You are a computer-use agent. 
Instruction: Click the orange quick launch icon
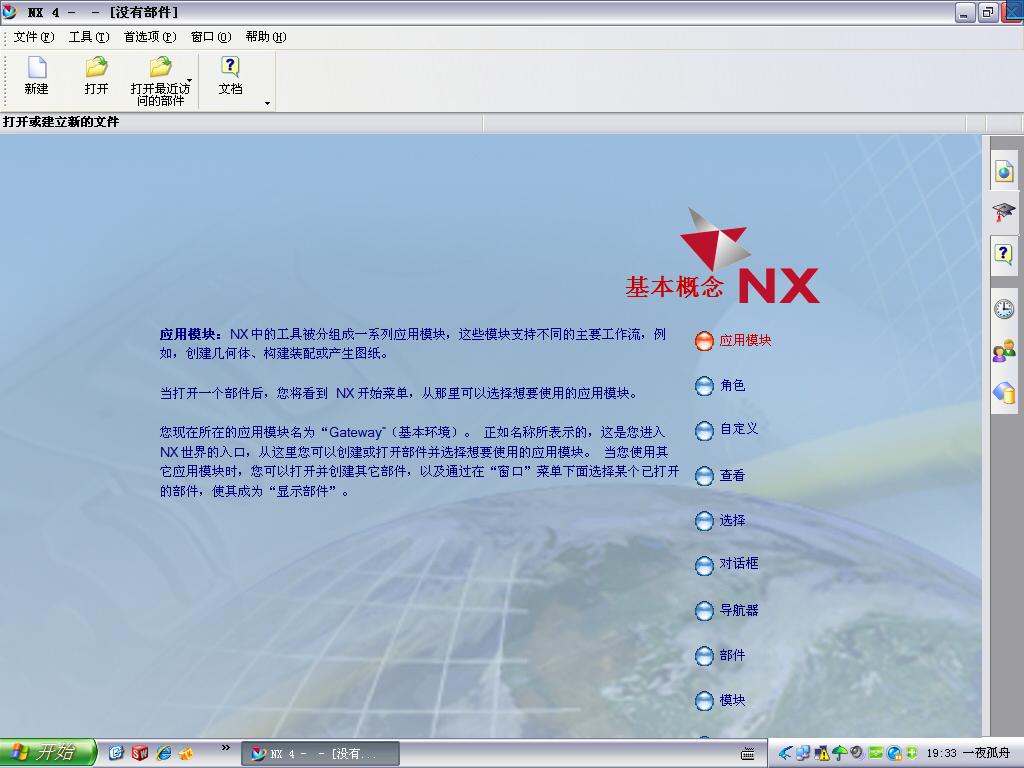[x=186, y=753]
